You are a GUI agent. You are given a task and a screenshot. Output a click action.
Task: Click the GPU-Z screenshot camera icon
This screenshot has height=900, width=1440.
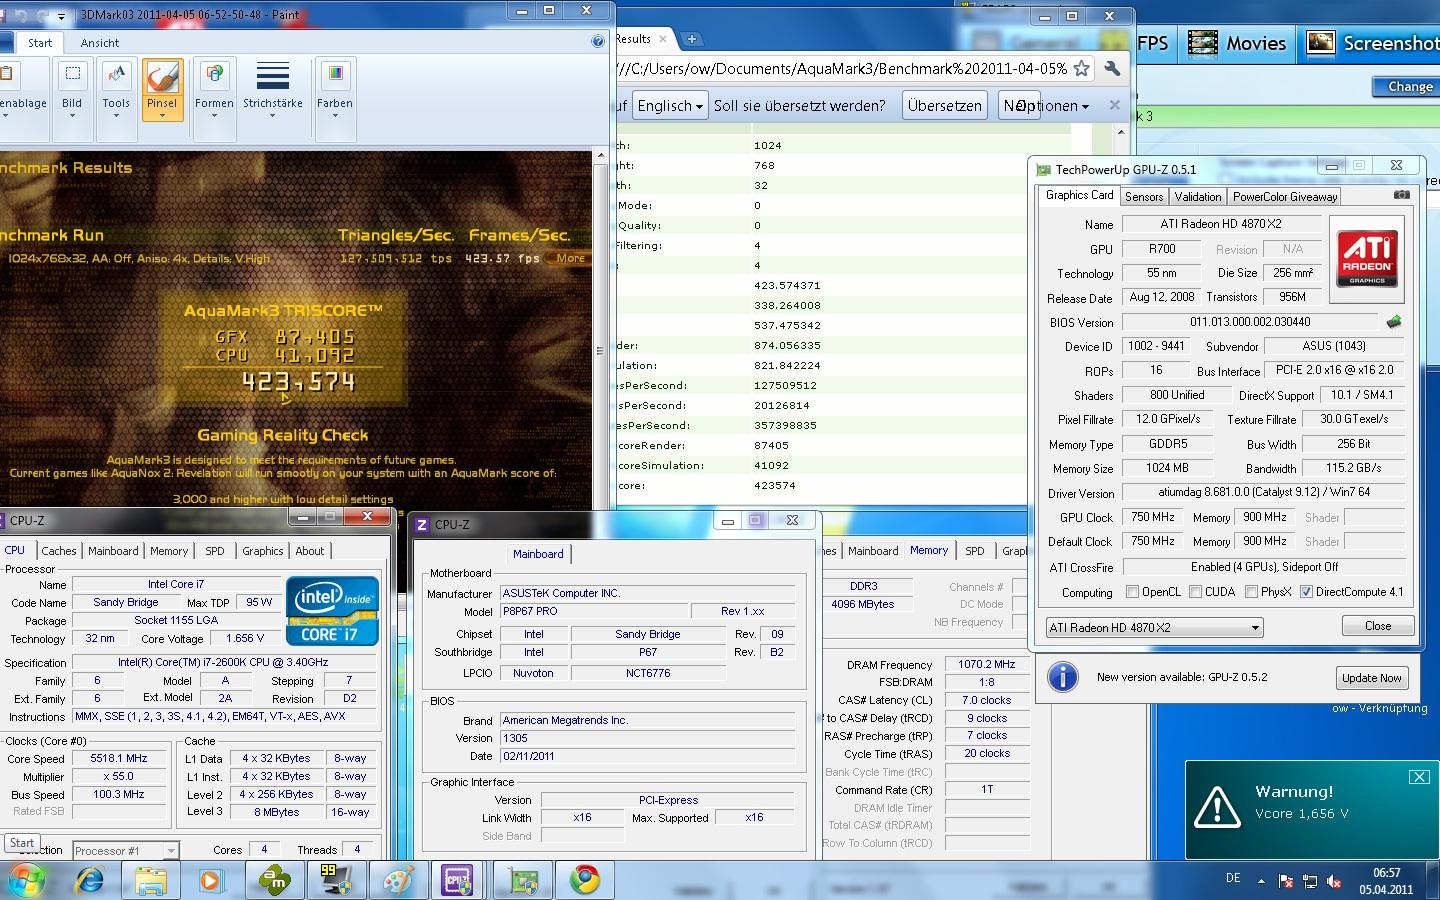[x=1402, y=195]
